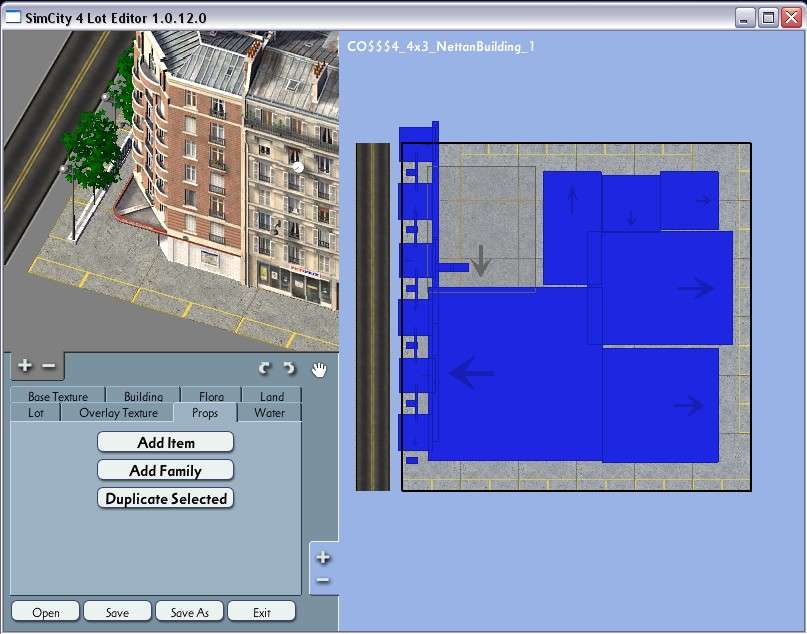Zoom in the lot plan view
The width and height of the screenshot is (807, 634).
[323, 557]
